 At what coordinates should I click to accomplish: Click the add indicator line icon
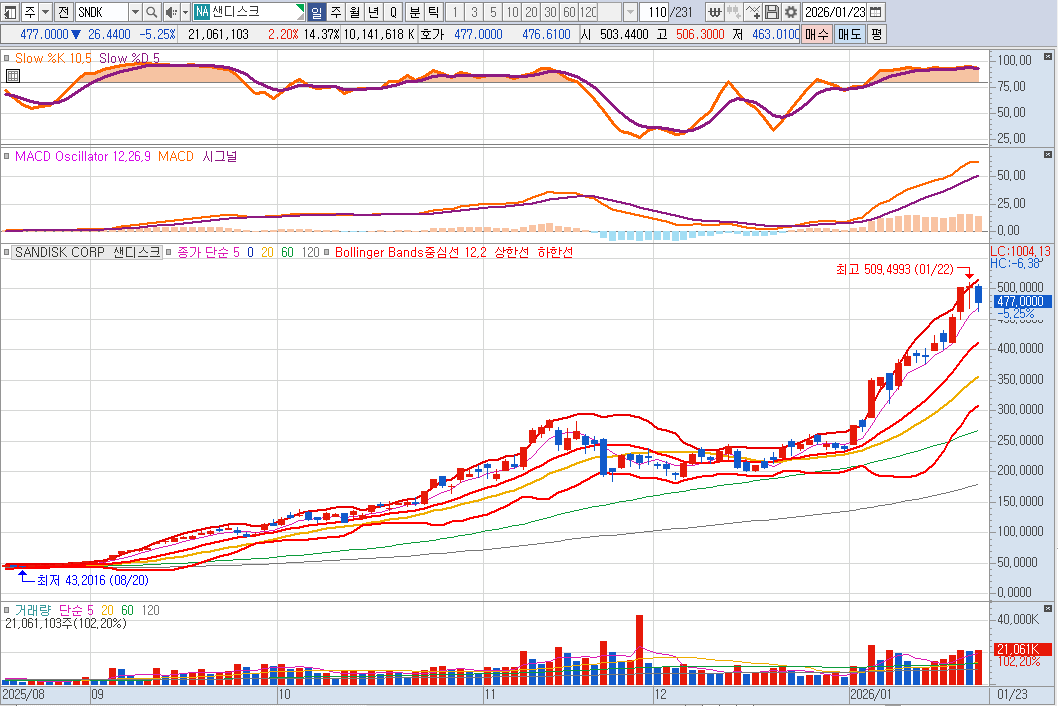(x=753, y=12)
